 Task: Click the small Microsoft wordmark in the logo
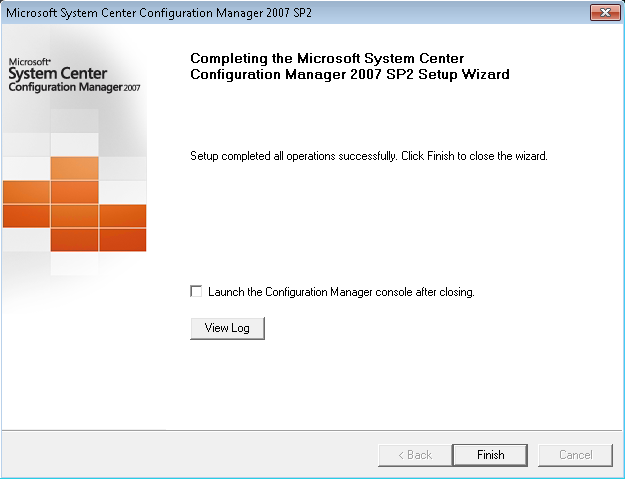29,62
